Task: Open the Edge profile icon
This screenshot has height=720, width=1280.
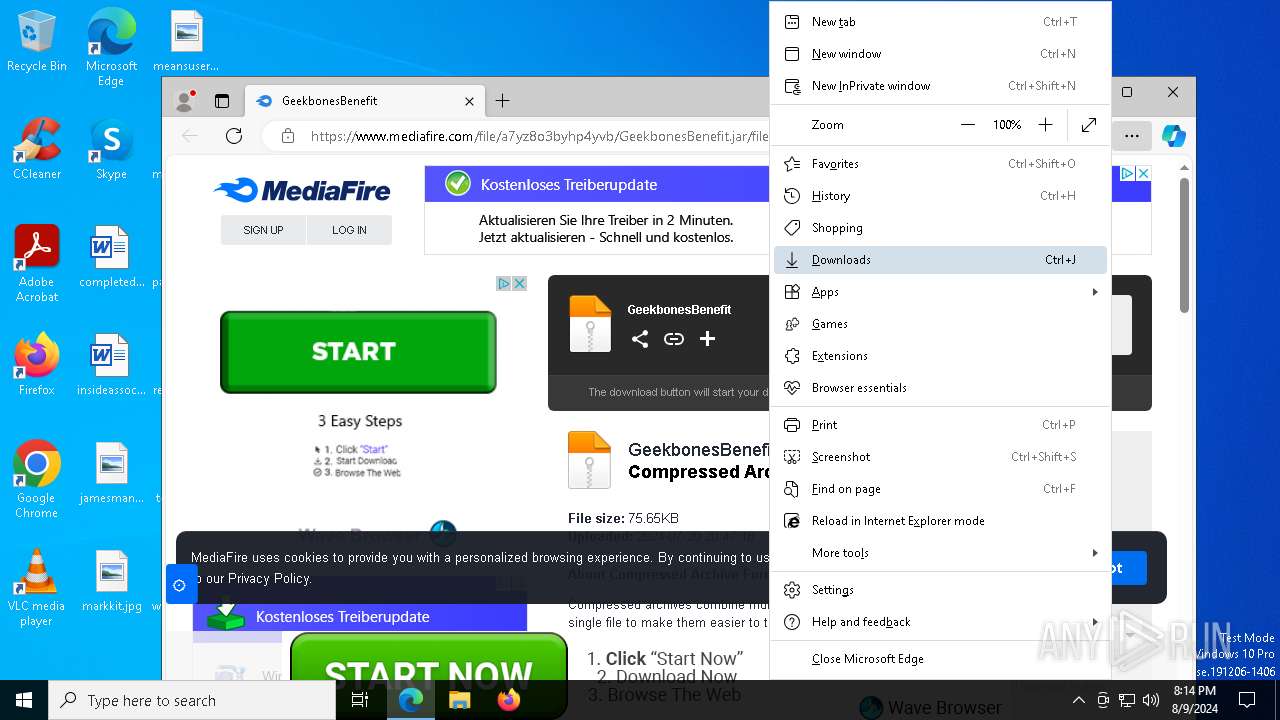Action: tap(185, 101)
